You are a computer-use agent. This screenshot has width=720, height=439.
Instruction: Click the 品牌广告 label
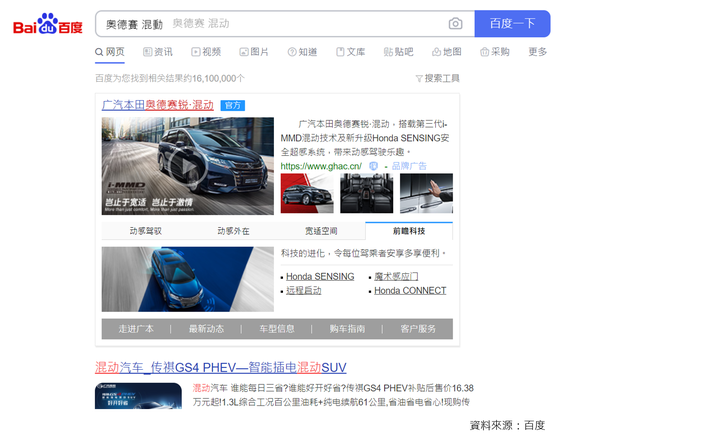pyautogui.click(x=409, y=166)
